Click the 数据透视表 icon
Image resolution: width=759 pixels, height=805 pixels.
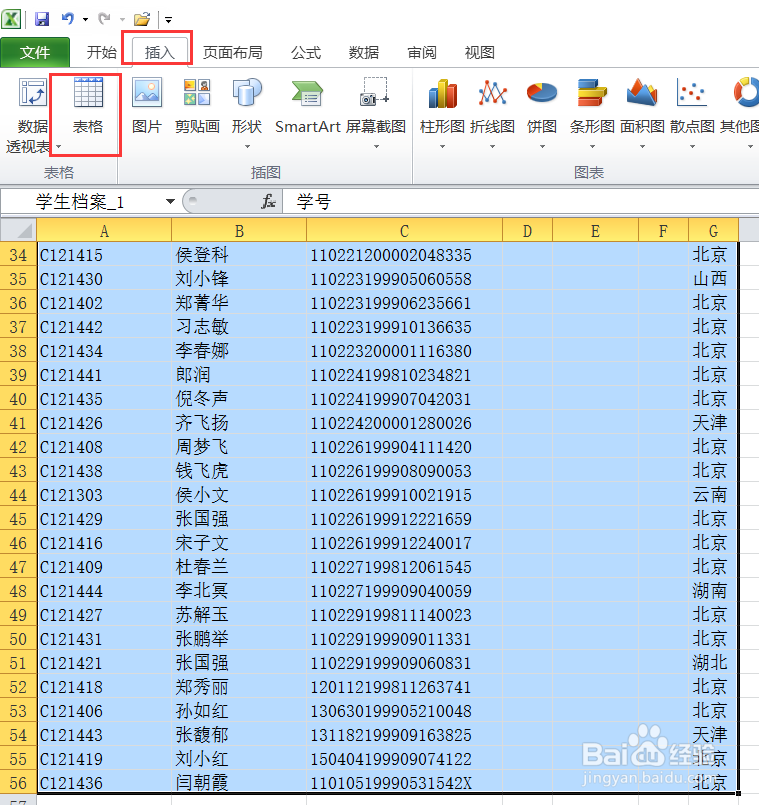pos(33,92)
